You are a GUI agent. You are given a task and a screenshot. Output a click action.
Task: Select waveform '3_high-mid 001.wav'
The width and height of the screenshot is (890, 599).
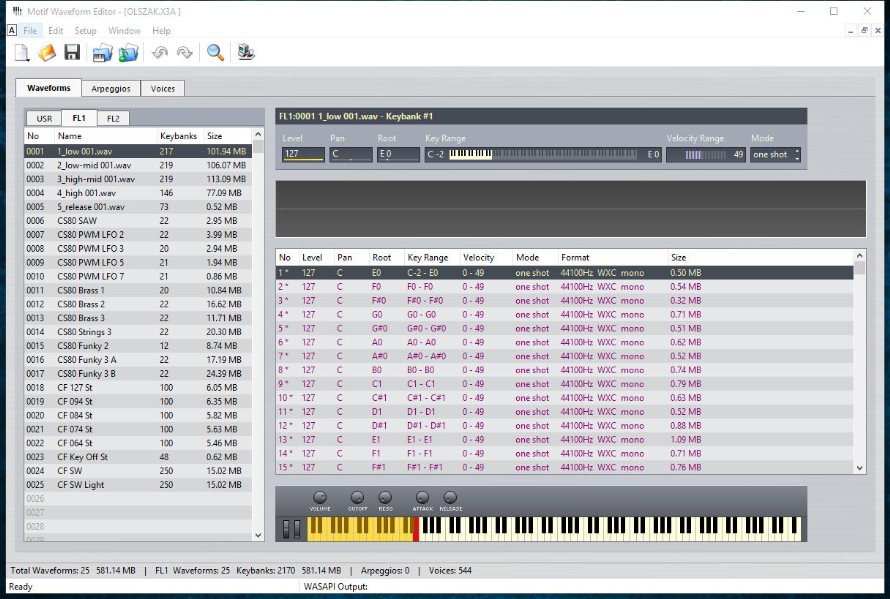138,179
